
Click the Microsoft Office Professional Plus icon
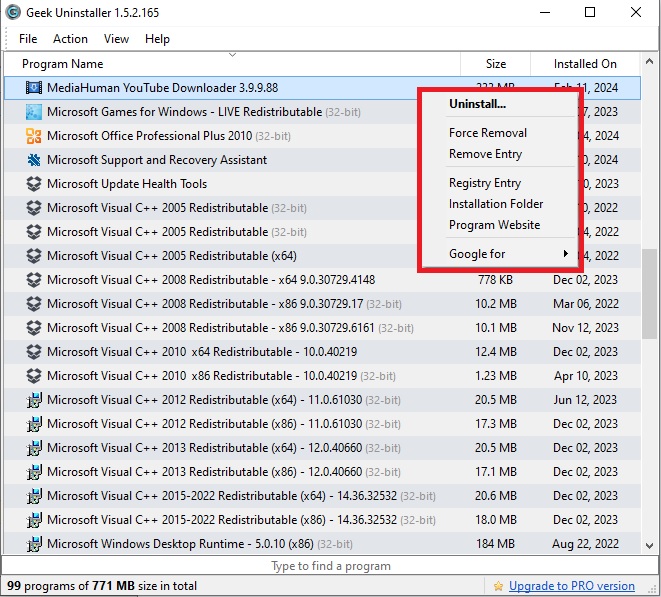click(34, 136)
